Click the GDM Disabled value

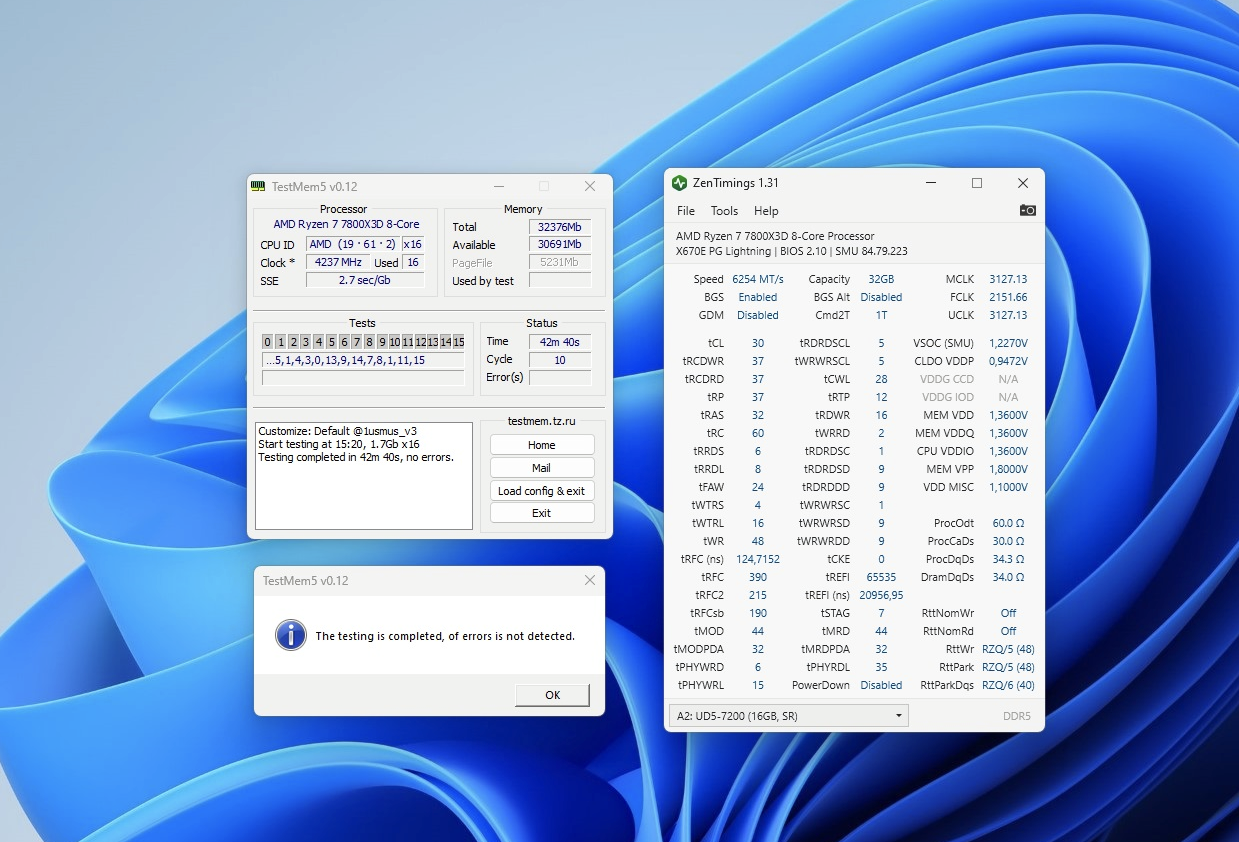pyautogui.click(x=758, y=315)
